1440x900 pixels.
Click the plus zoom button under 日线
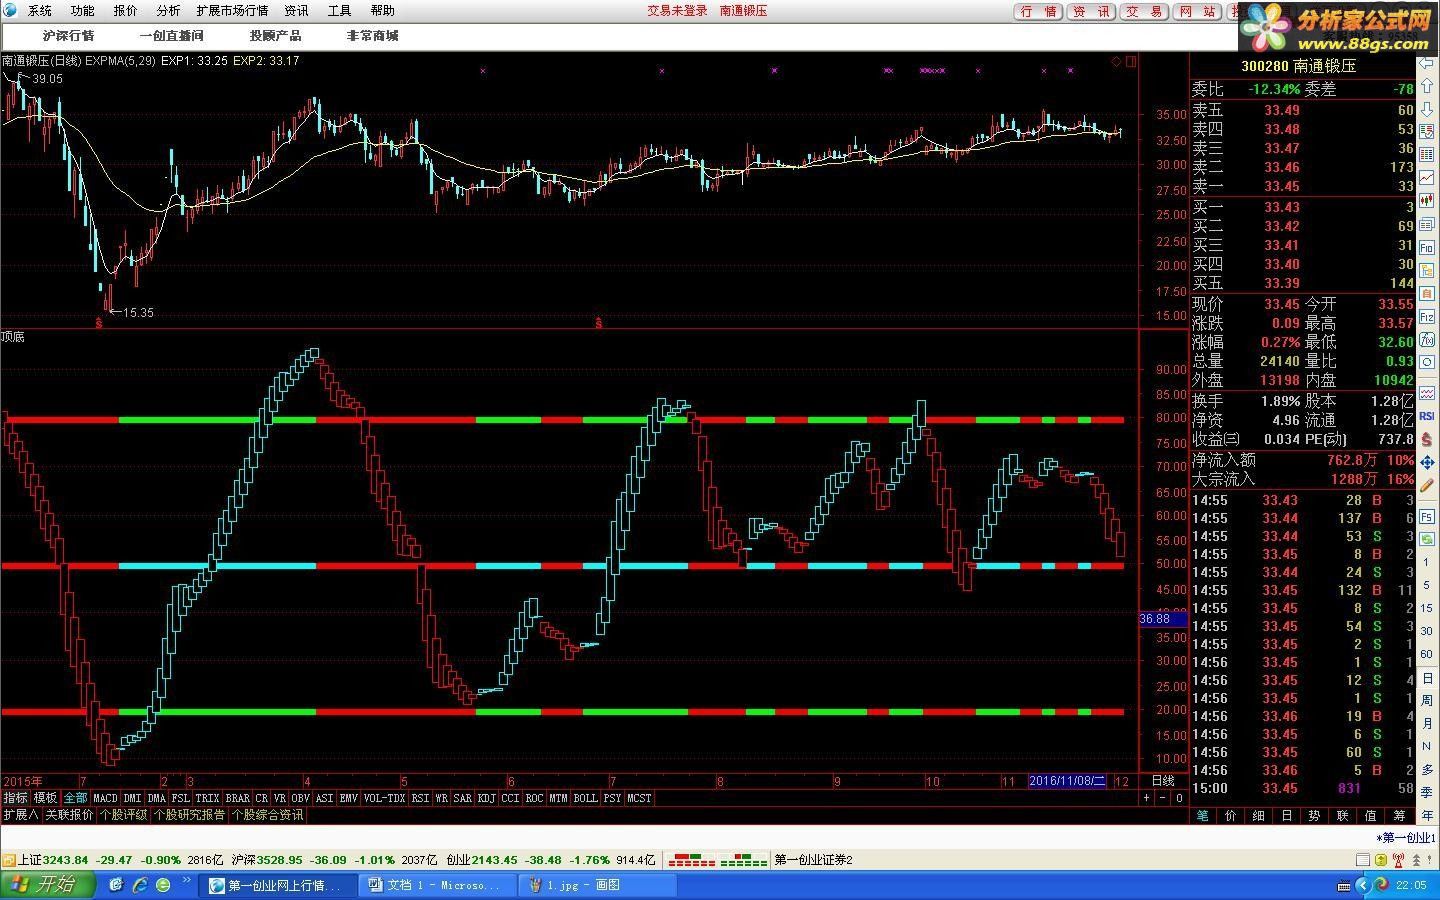click(x=1146, y=798)
